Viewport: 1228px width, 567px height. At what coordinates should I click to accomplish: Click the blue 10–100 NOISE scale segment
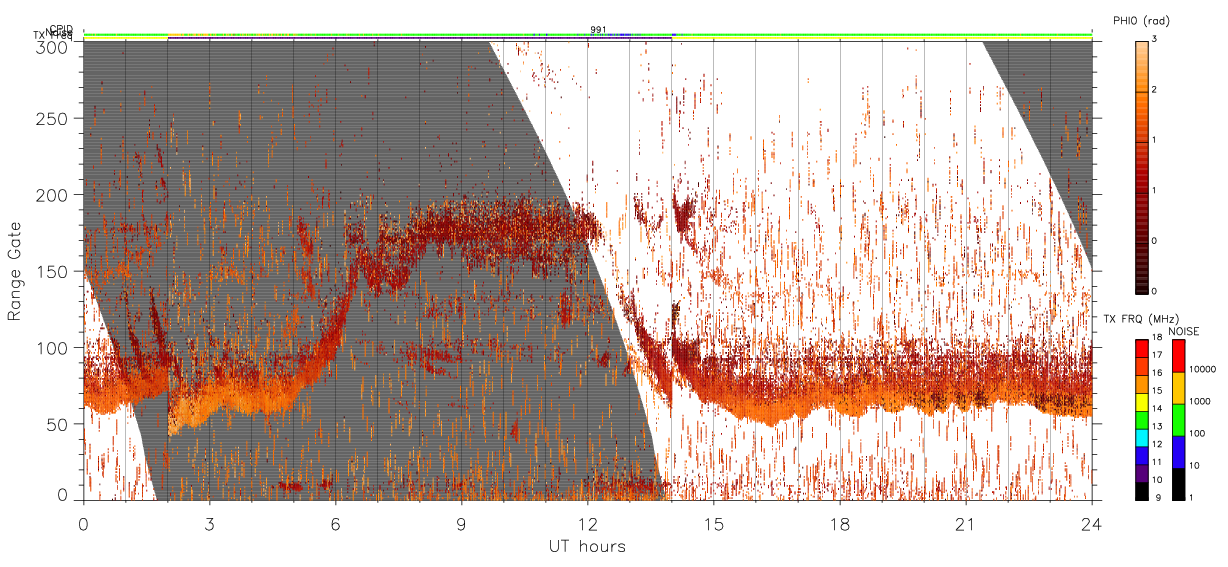tap(1178, 452)
